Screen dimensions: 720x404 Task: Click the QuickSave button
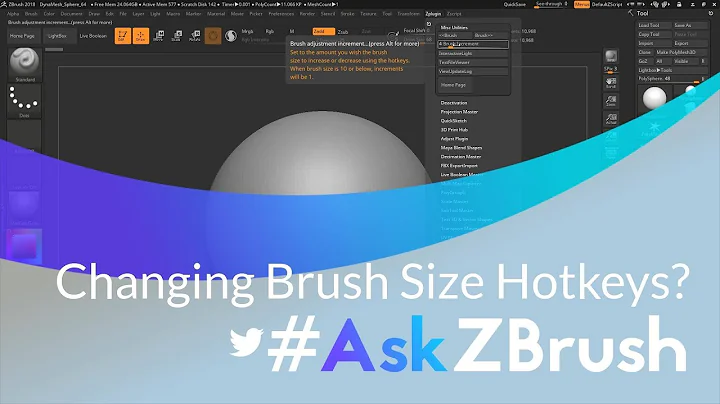click(515, 4)
